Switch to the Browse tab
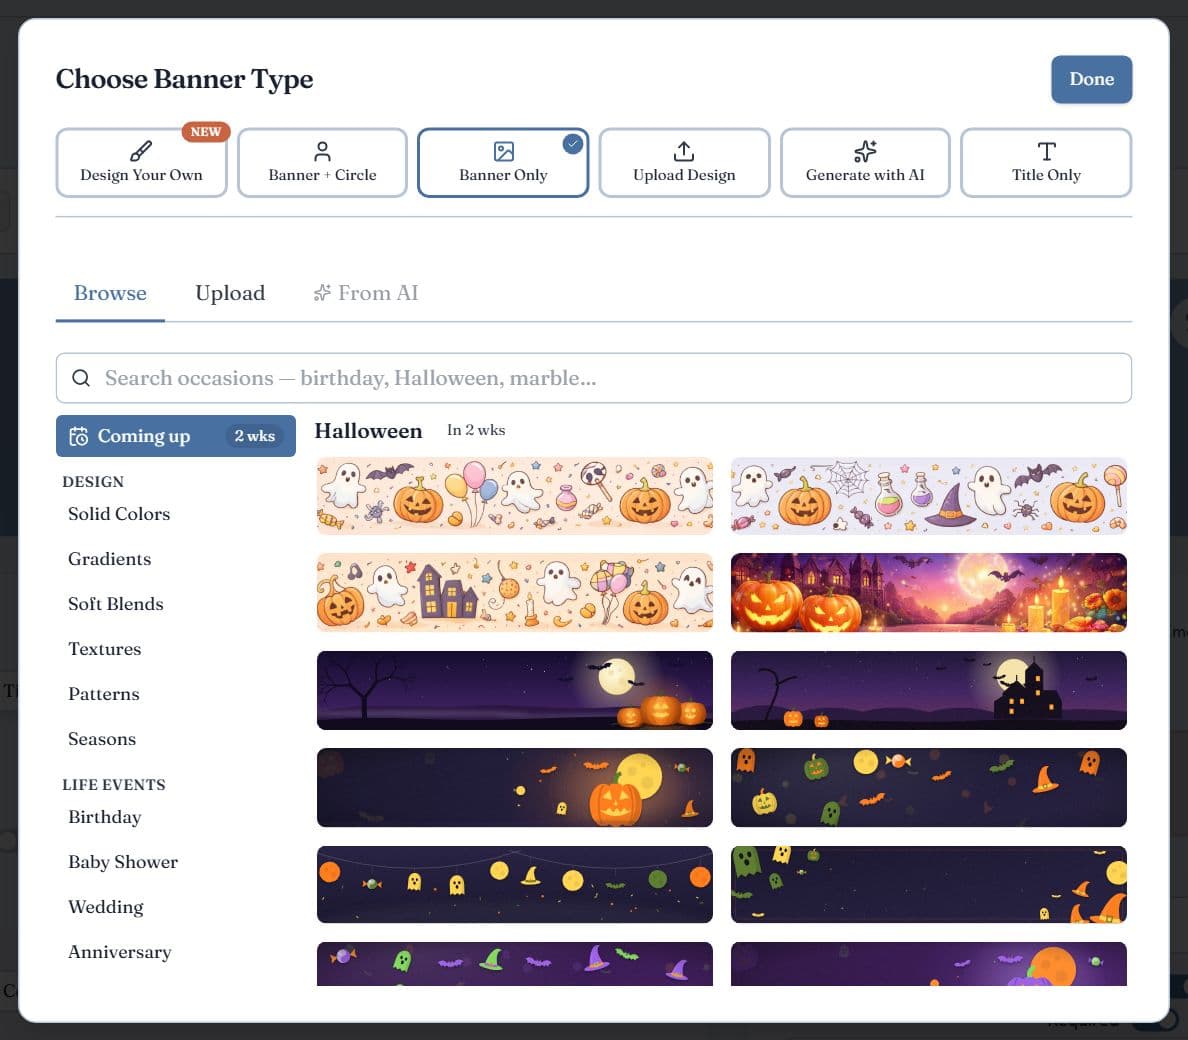The width and height of the screenshot is (1188, 1040). click(x=110, y=293)
